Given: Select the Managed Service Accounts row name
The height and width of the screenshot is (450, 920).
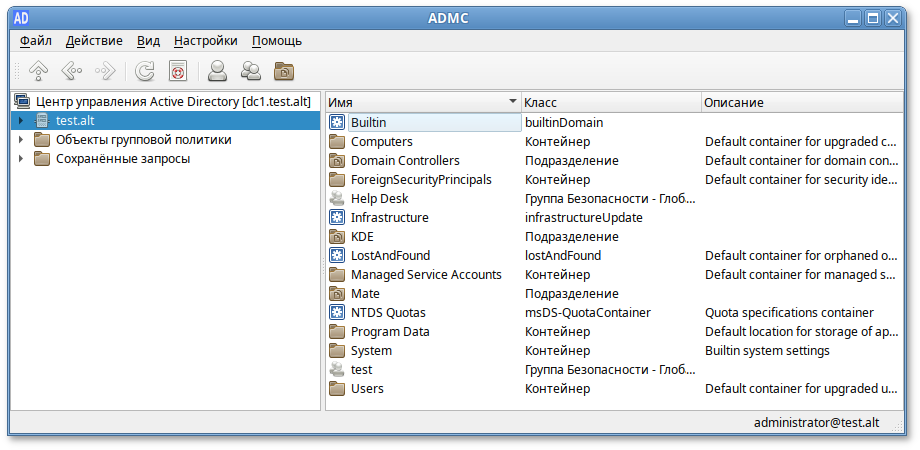Looking at the screenshot, I should [426, 274].
